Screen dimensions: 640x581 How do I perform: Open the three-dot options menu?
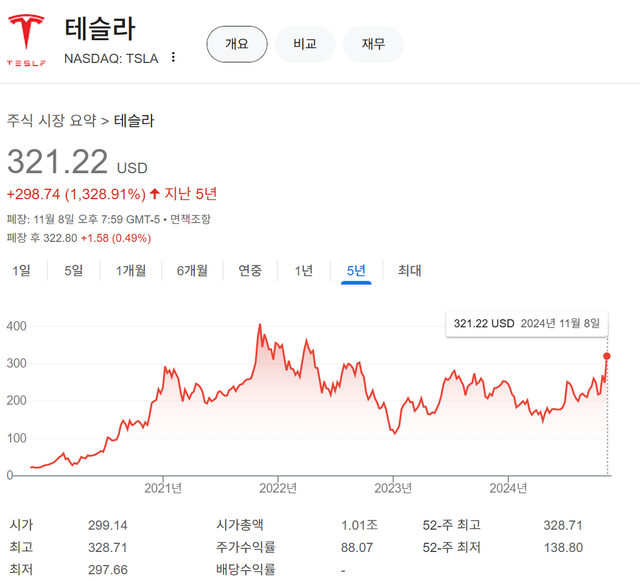(x=173, y=58)
